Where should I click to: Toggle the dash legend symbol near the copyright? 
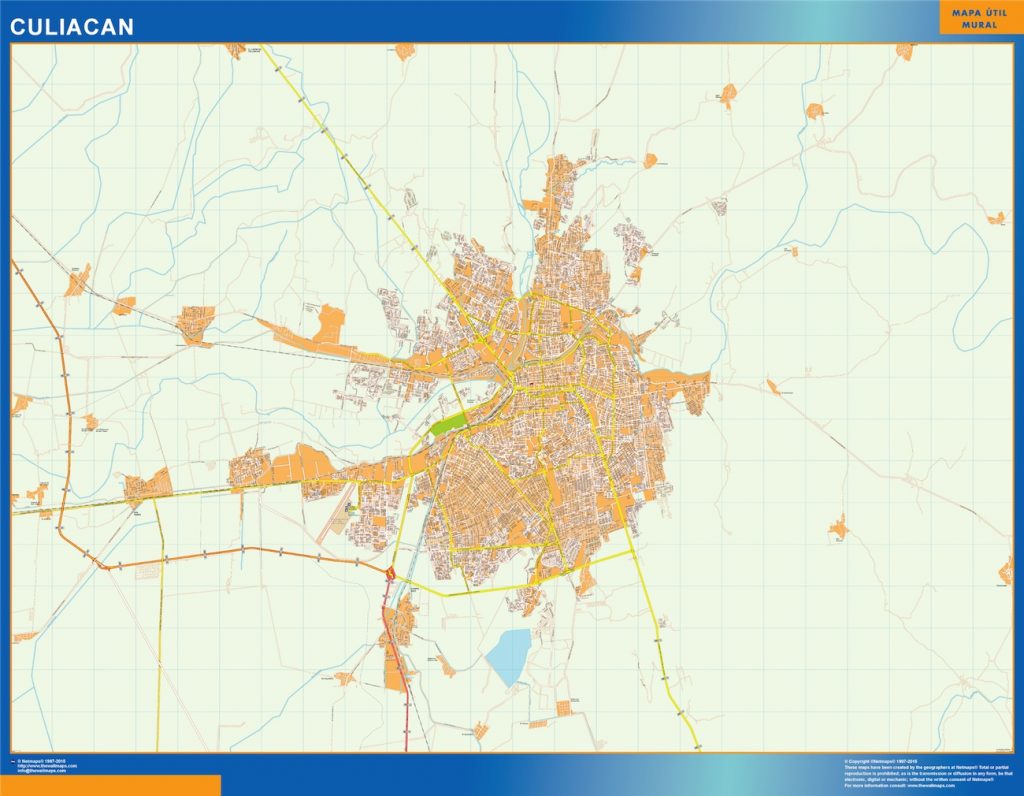[x=13, y=763]
